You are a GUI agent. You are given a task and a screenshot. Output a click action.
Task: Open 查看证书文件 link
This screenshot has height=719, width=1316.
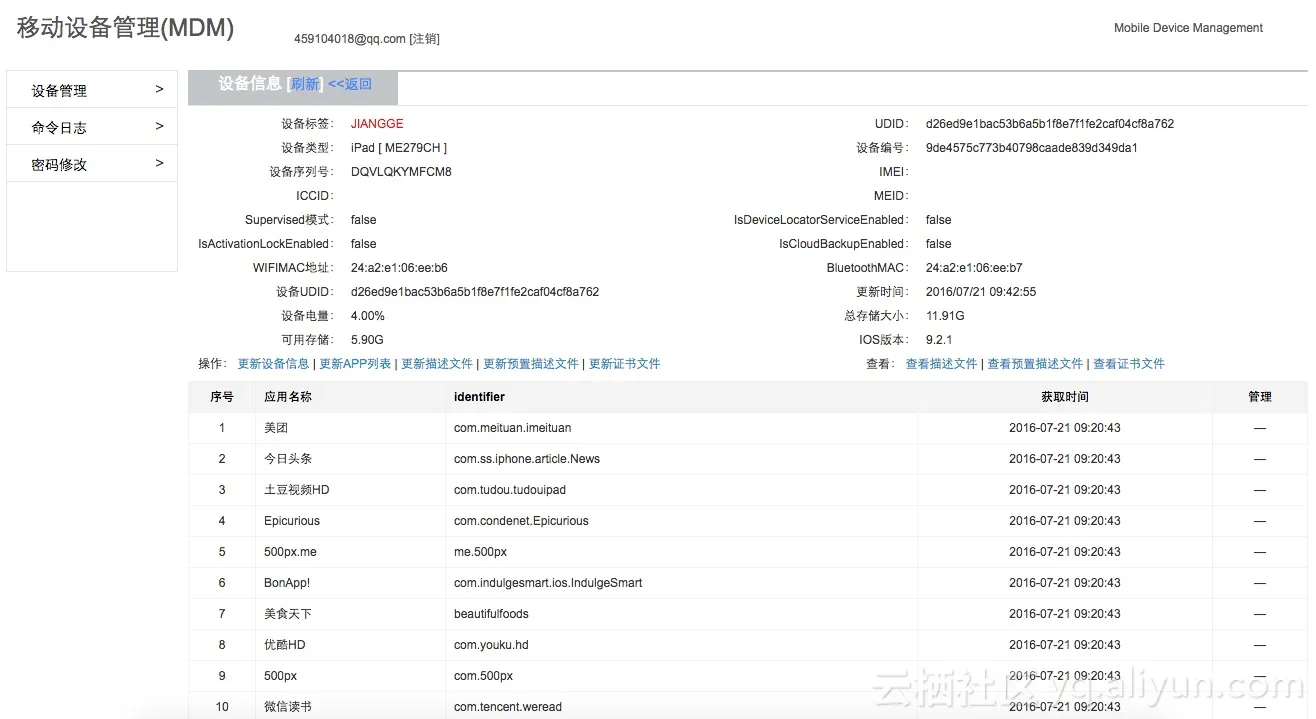point(1129,364)
